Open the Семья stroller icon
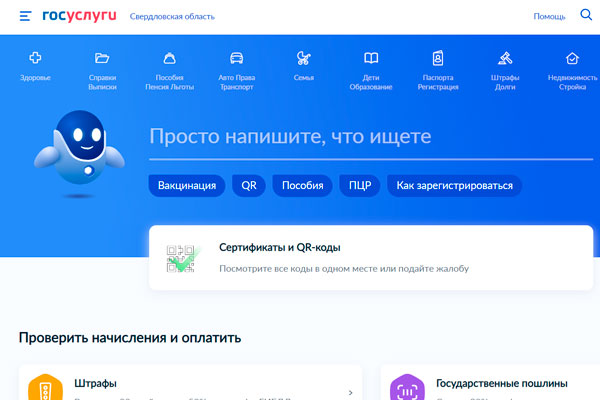Image resolution: width=600 pixels, height=400 pixels. [304, 58]
